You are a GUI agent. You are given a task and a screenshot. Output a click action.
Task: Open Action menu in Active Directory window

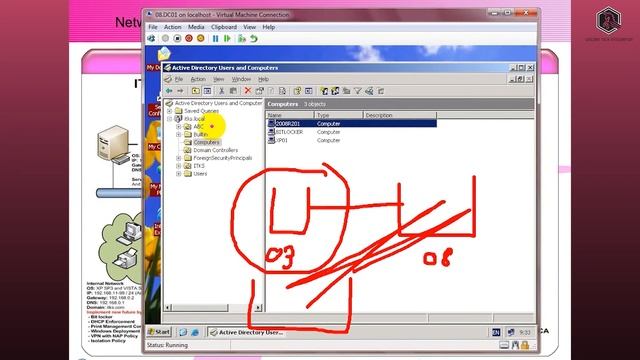click(x=198, y=79)
